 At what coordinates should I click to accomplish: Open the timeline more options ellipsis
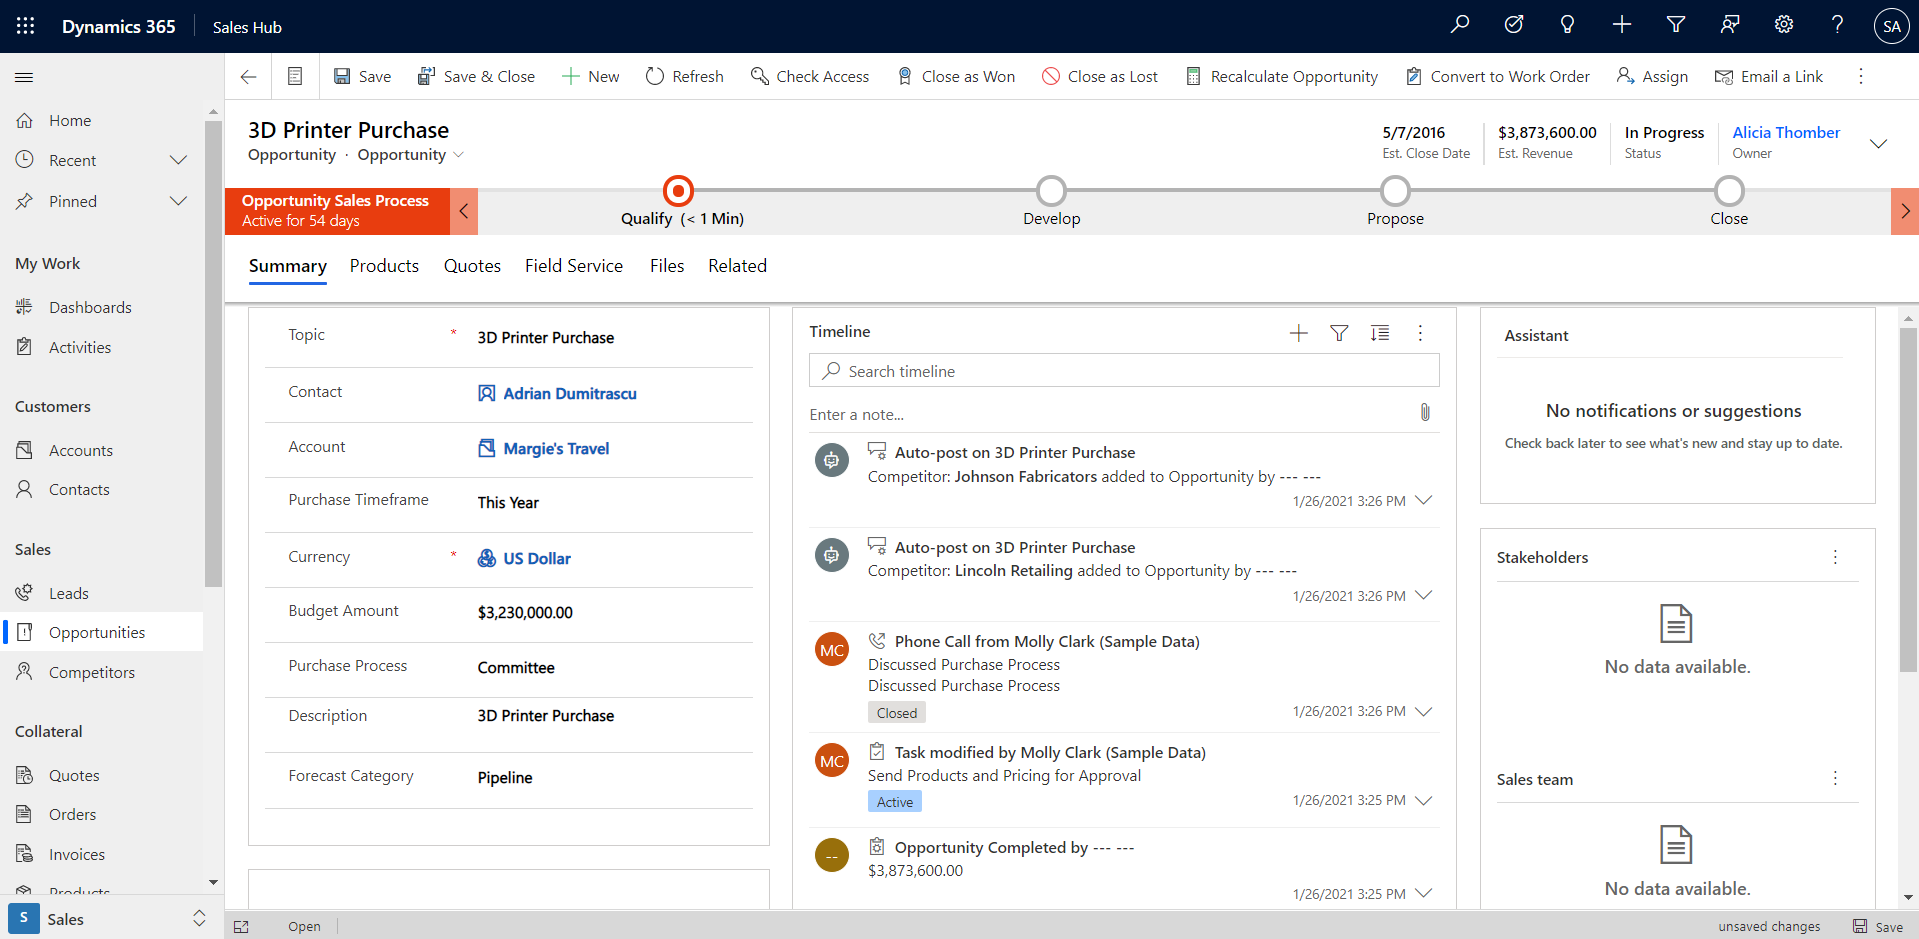point(1420,333)
